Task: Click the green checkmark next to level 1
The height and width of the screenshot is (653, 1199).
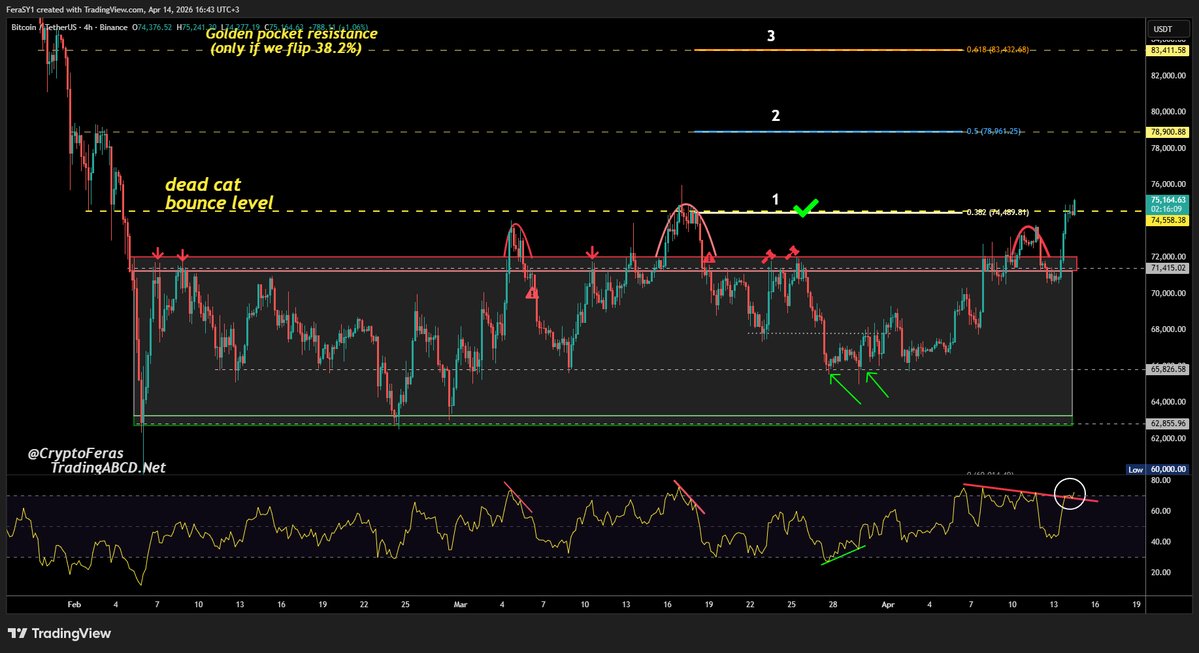Action: (x=805, y=207)
